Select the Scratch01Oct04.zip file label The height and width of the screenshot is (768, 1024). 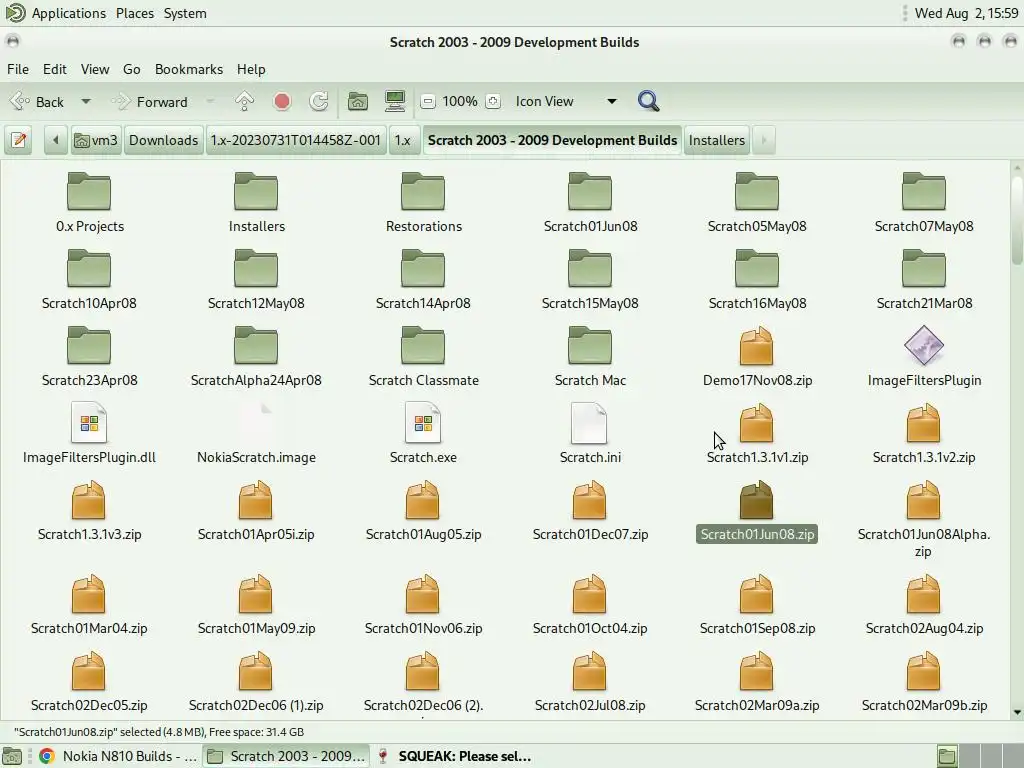[590, 628]
